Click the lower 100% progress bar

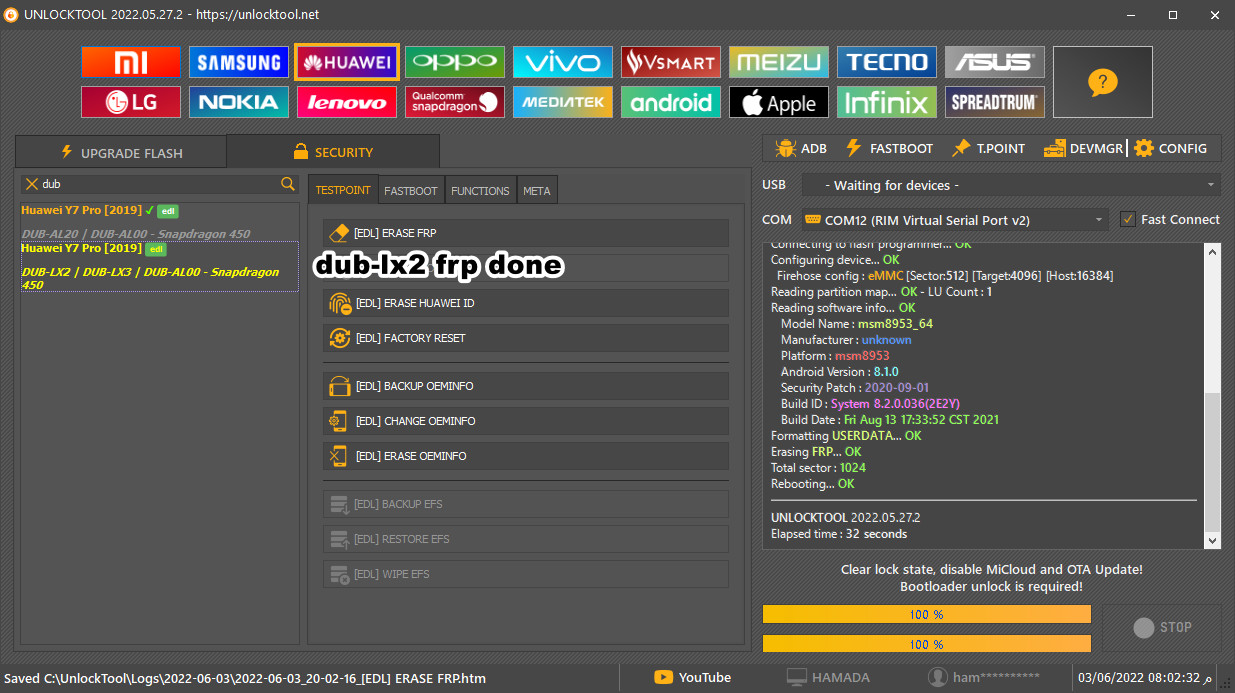coord(926,644)
